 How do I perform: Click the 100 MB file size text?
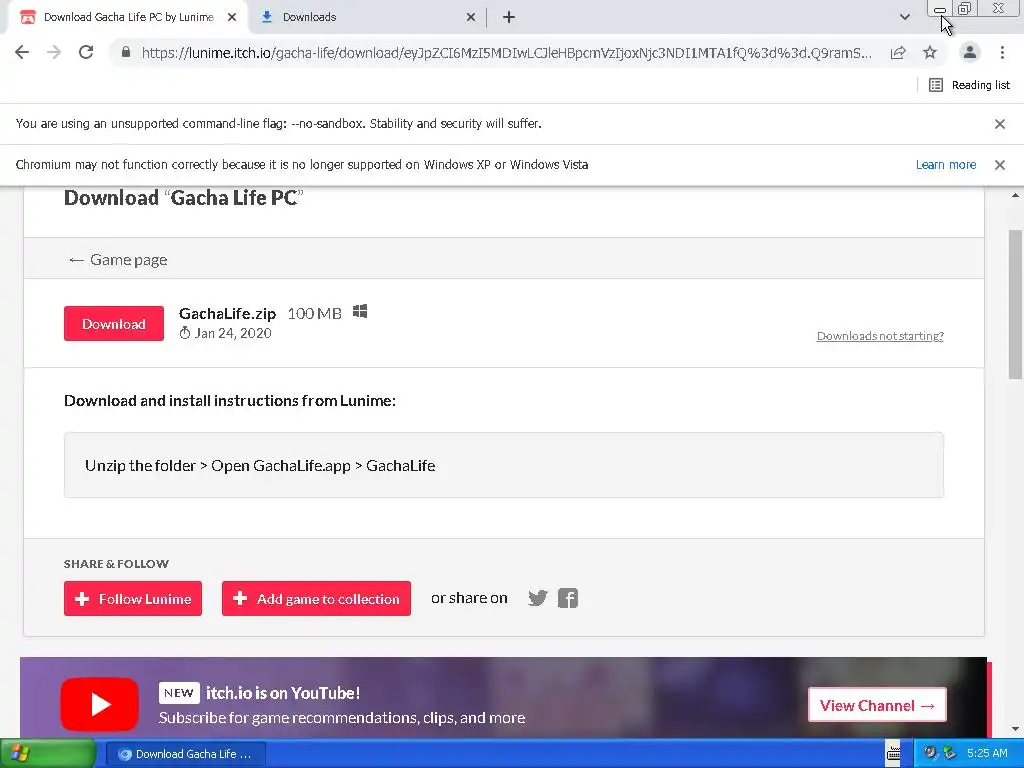[x=314, y=313]
